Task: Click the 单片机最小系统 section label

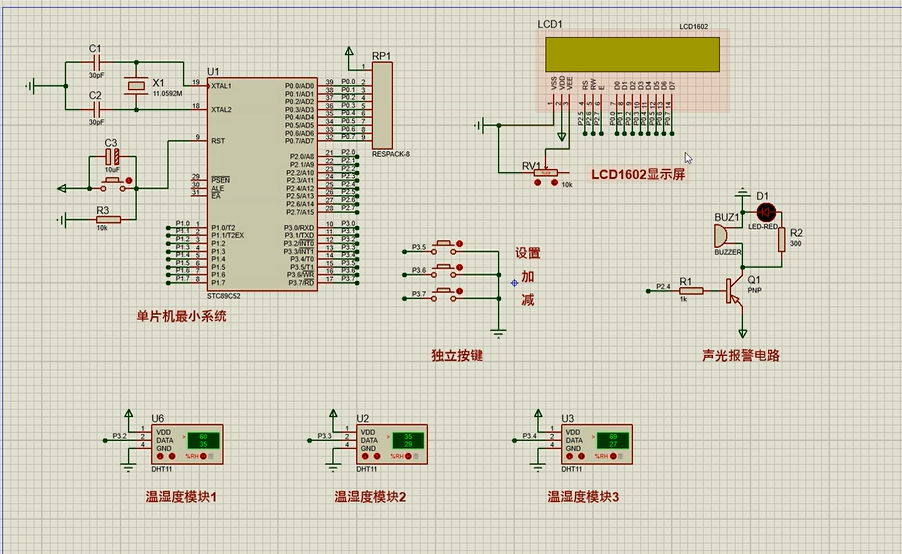Action: pyautogui.click(x=182, y=316)
